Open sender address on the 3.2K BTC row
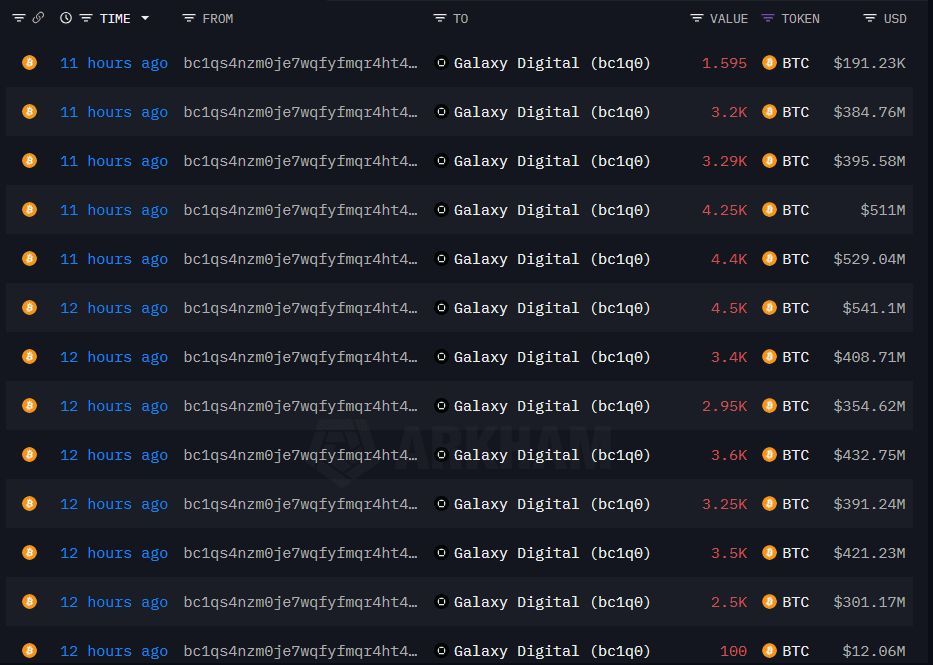The image size is (933, 665). point(300,112)
